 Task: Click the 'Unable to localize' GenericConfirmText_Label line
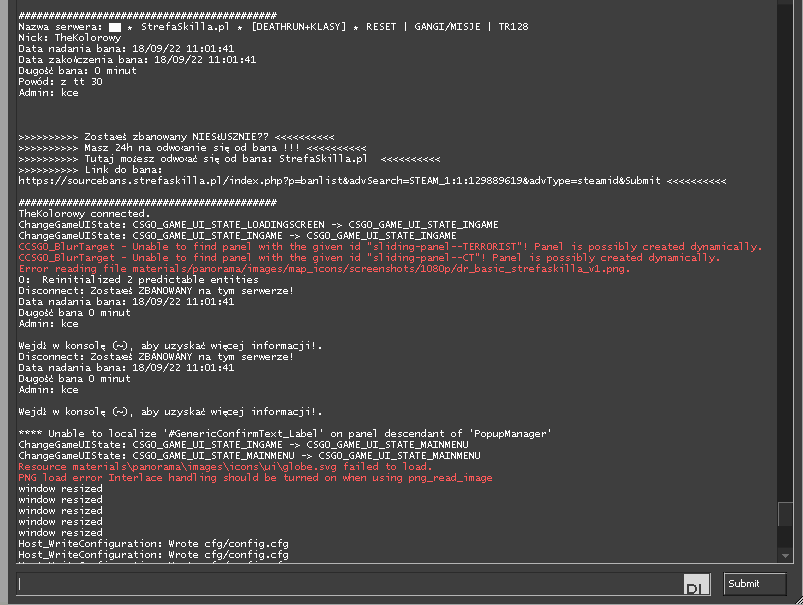pyautogui.click(x=285, y=434)
